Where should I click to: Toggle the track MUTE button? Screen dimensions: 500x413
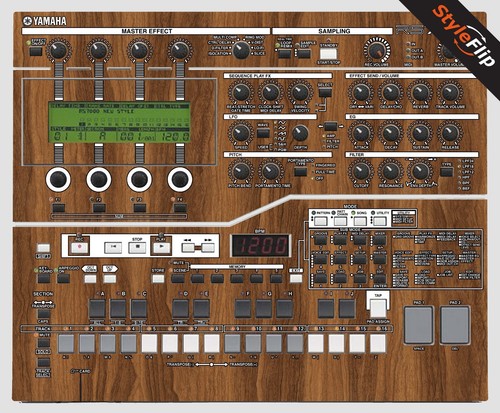click(x=44, y=343)
